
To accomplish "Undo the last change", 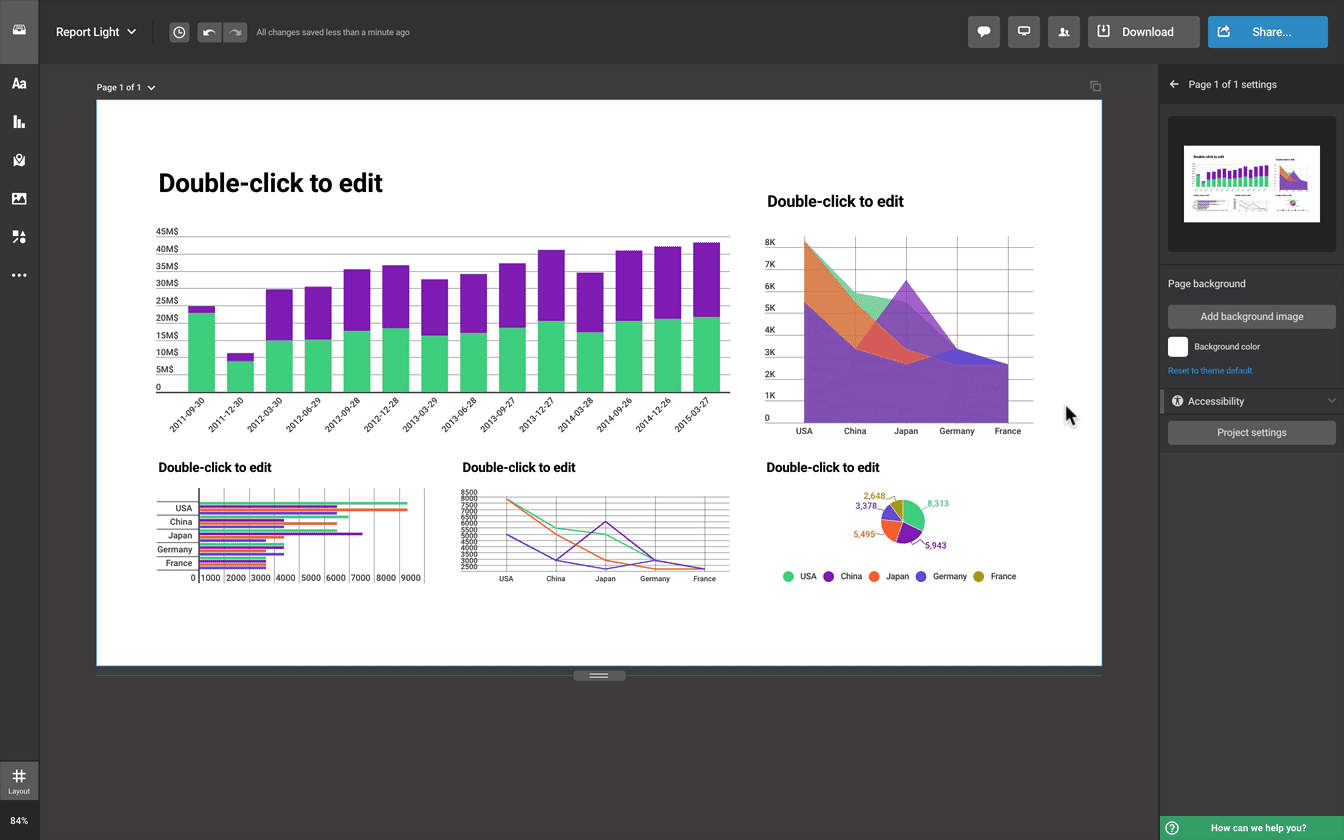I will [x=209, y=32].
